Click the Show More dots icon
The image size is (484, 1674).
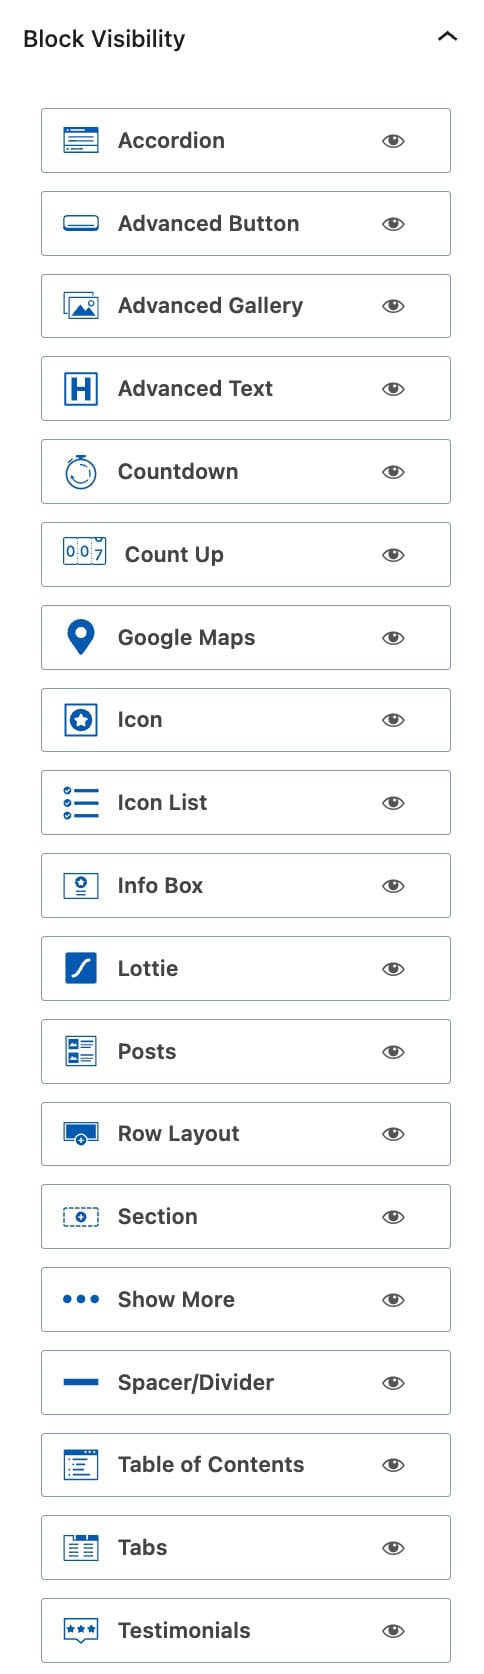click(x=81, y=1299)
